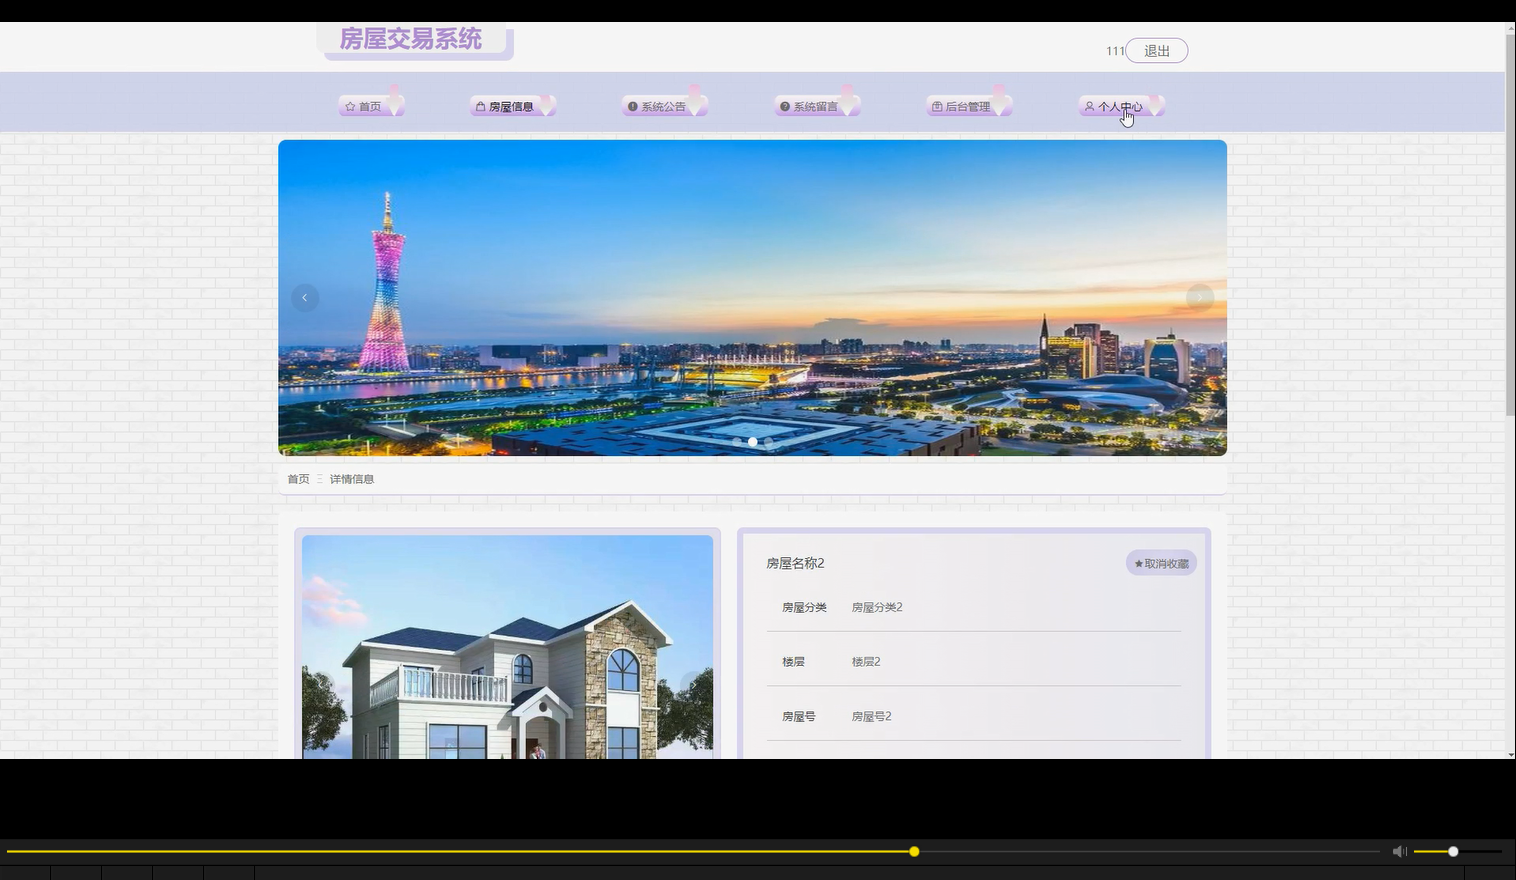Select the briefcase icon on 后台管理
Viewport: 1516px width, 880px height.
[937, 106]
